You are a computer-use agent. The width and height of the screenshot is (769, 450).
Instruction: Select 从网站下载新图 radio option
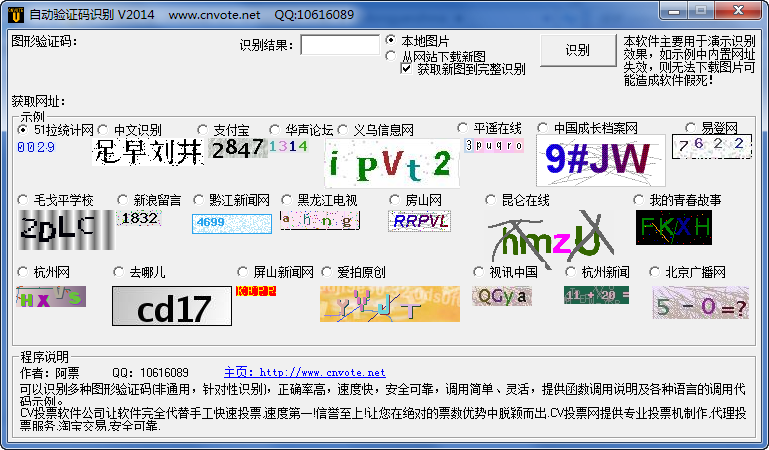point(391,57)
